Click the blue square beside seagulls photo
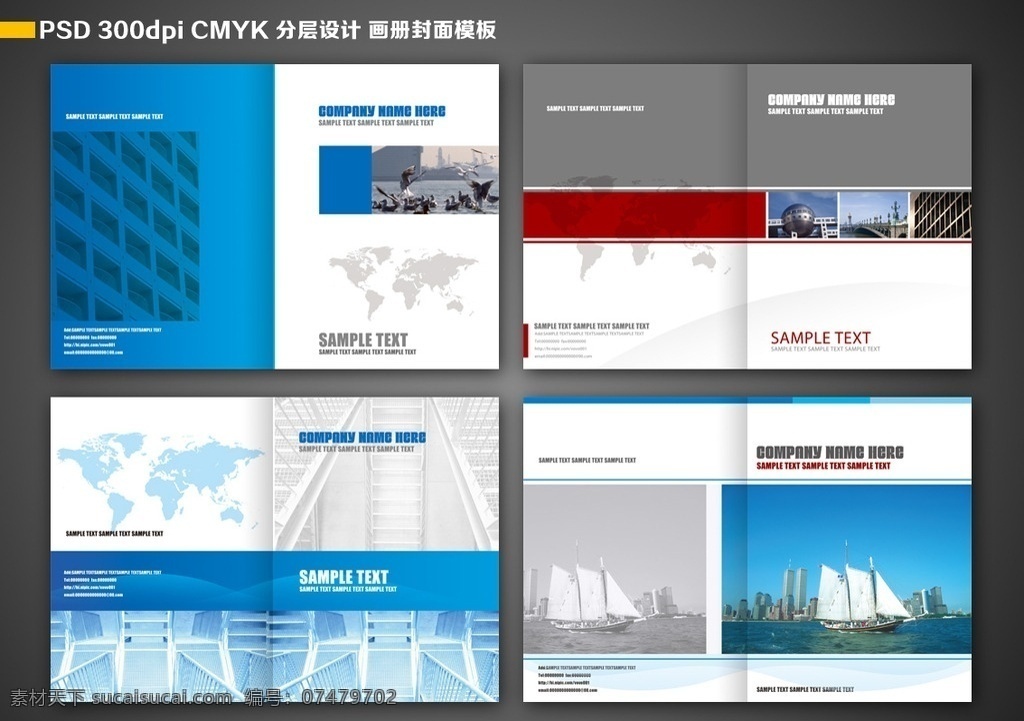 (x=345, y=180)
